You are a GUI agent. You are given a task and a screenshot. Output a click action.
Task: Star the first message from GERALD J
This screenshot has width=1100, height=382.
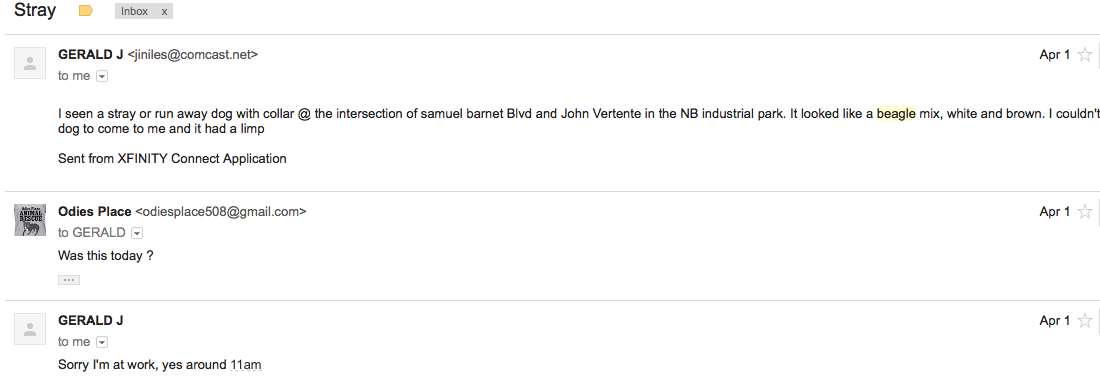(1084, 55)
